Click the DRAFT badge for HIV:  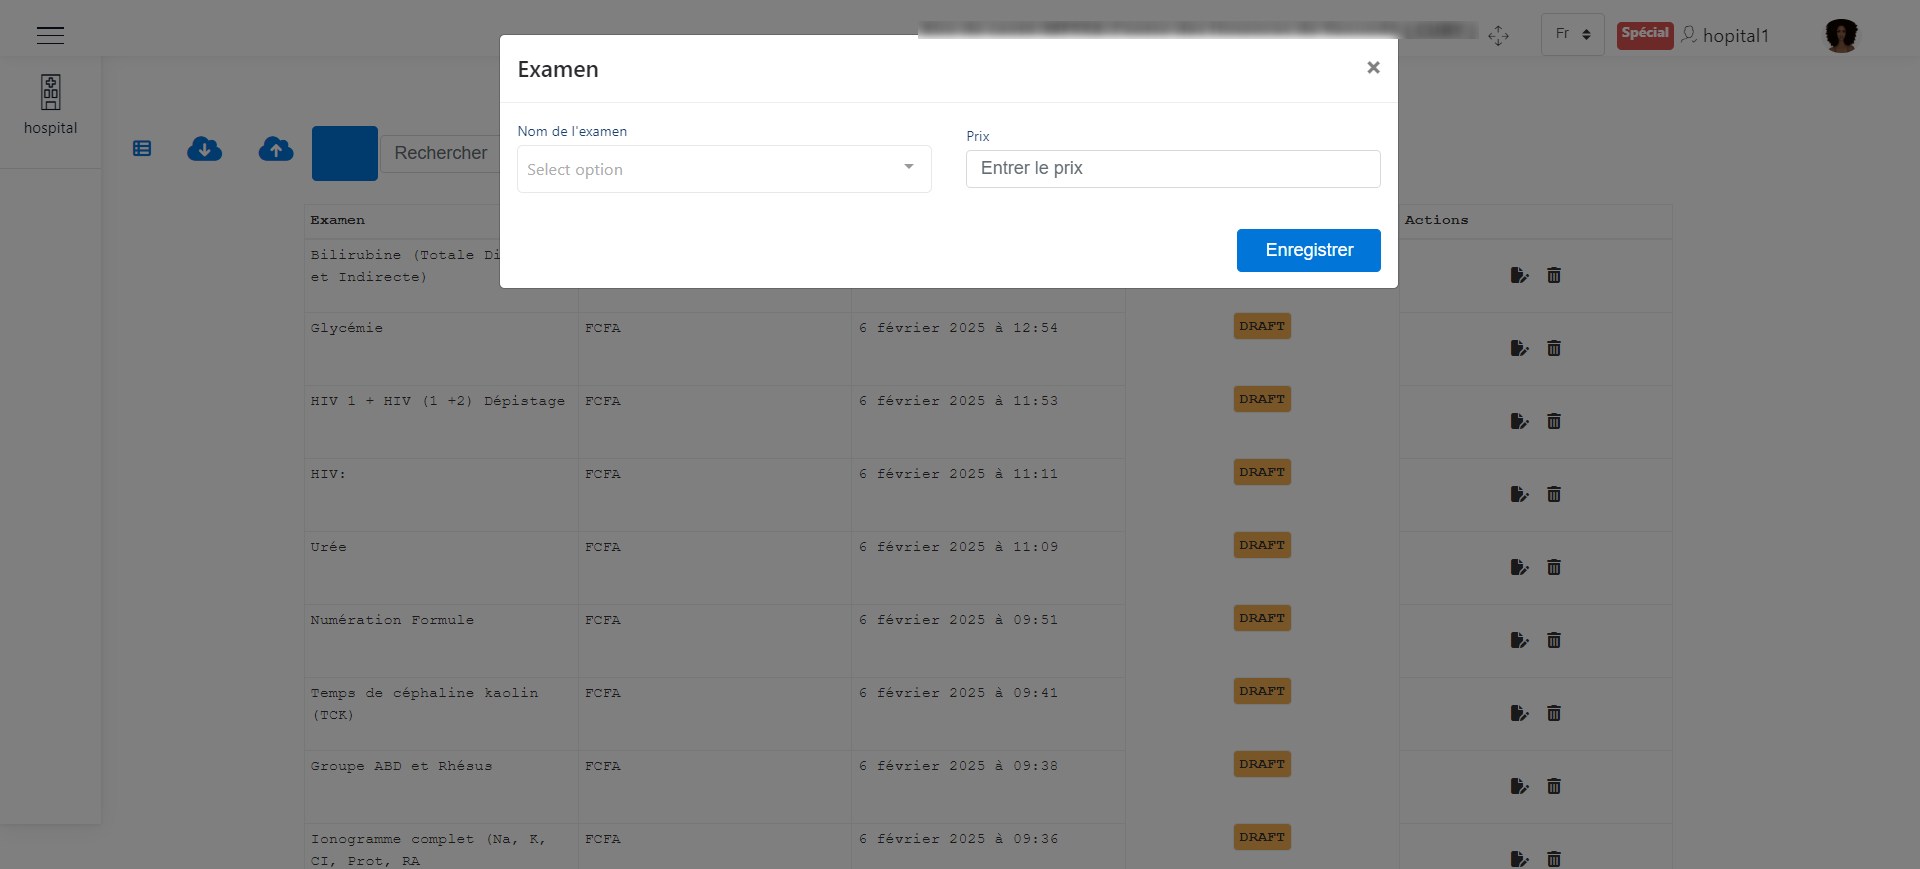[x=1262, y=472]
